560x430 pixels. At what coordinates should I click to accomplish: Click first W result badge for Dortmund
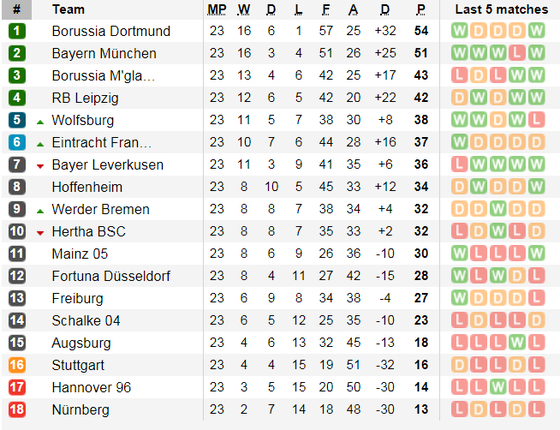459,31
